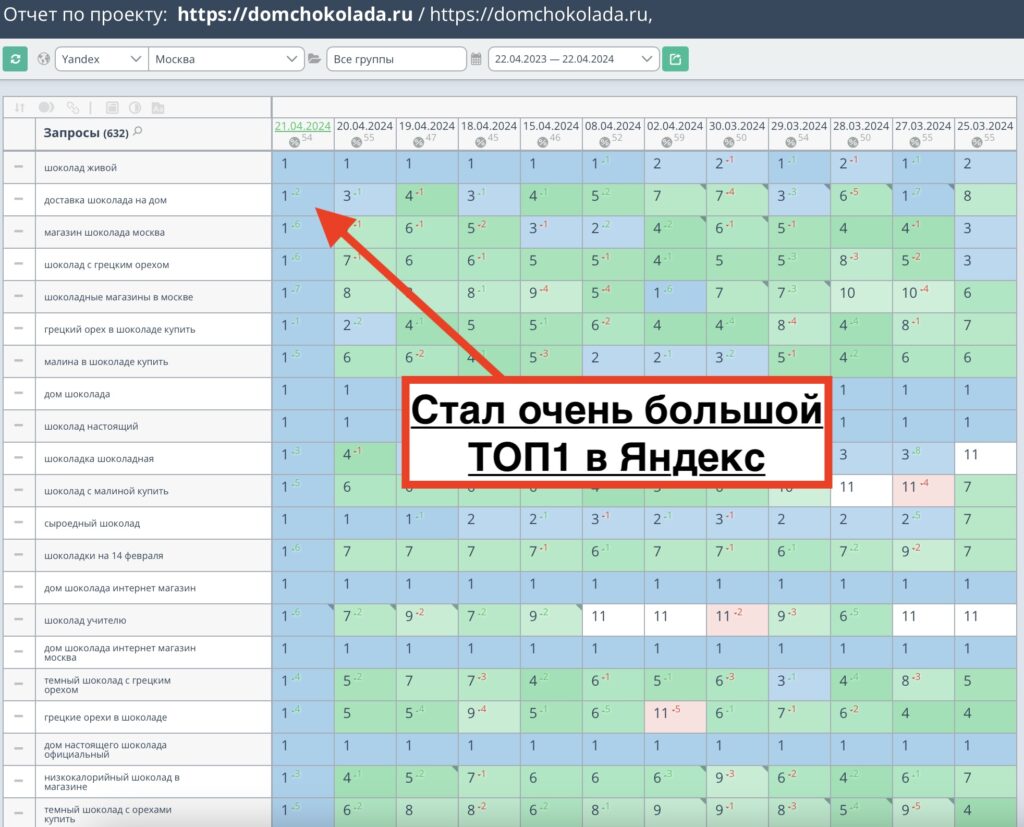The width and height of the screenshot is (1024, 827).
Task: Click the image icon in table toolbar
Action: point(158,108)
